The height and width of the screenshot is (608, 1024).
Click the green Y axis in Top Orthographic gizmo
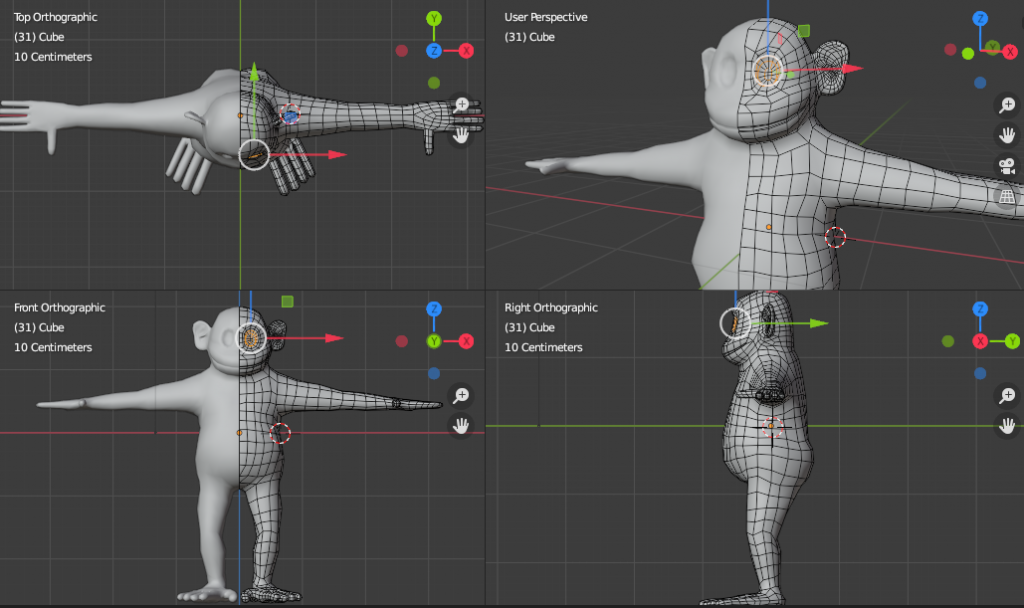434,18
